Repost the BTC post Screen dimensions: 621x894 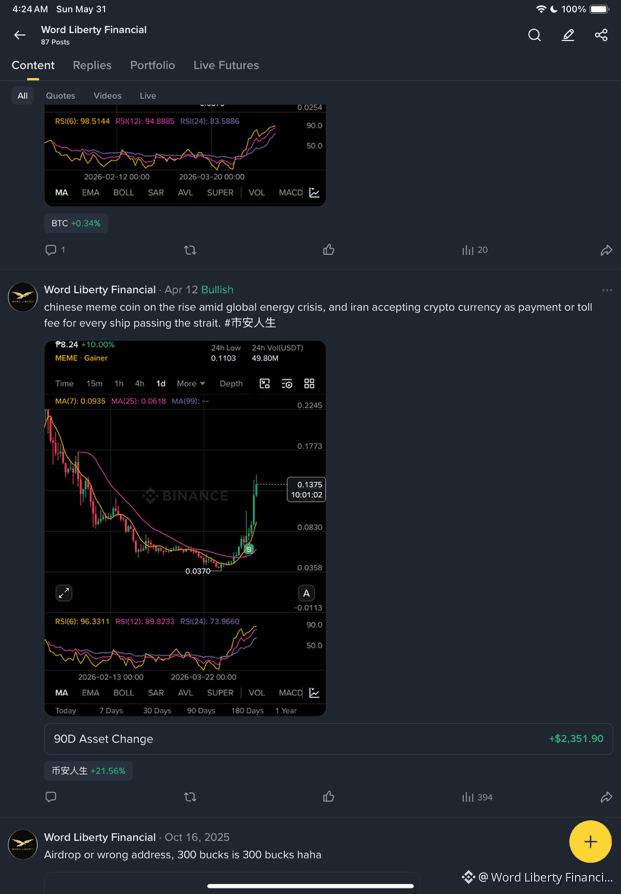[190, 250]
